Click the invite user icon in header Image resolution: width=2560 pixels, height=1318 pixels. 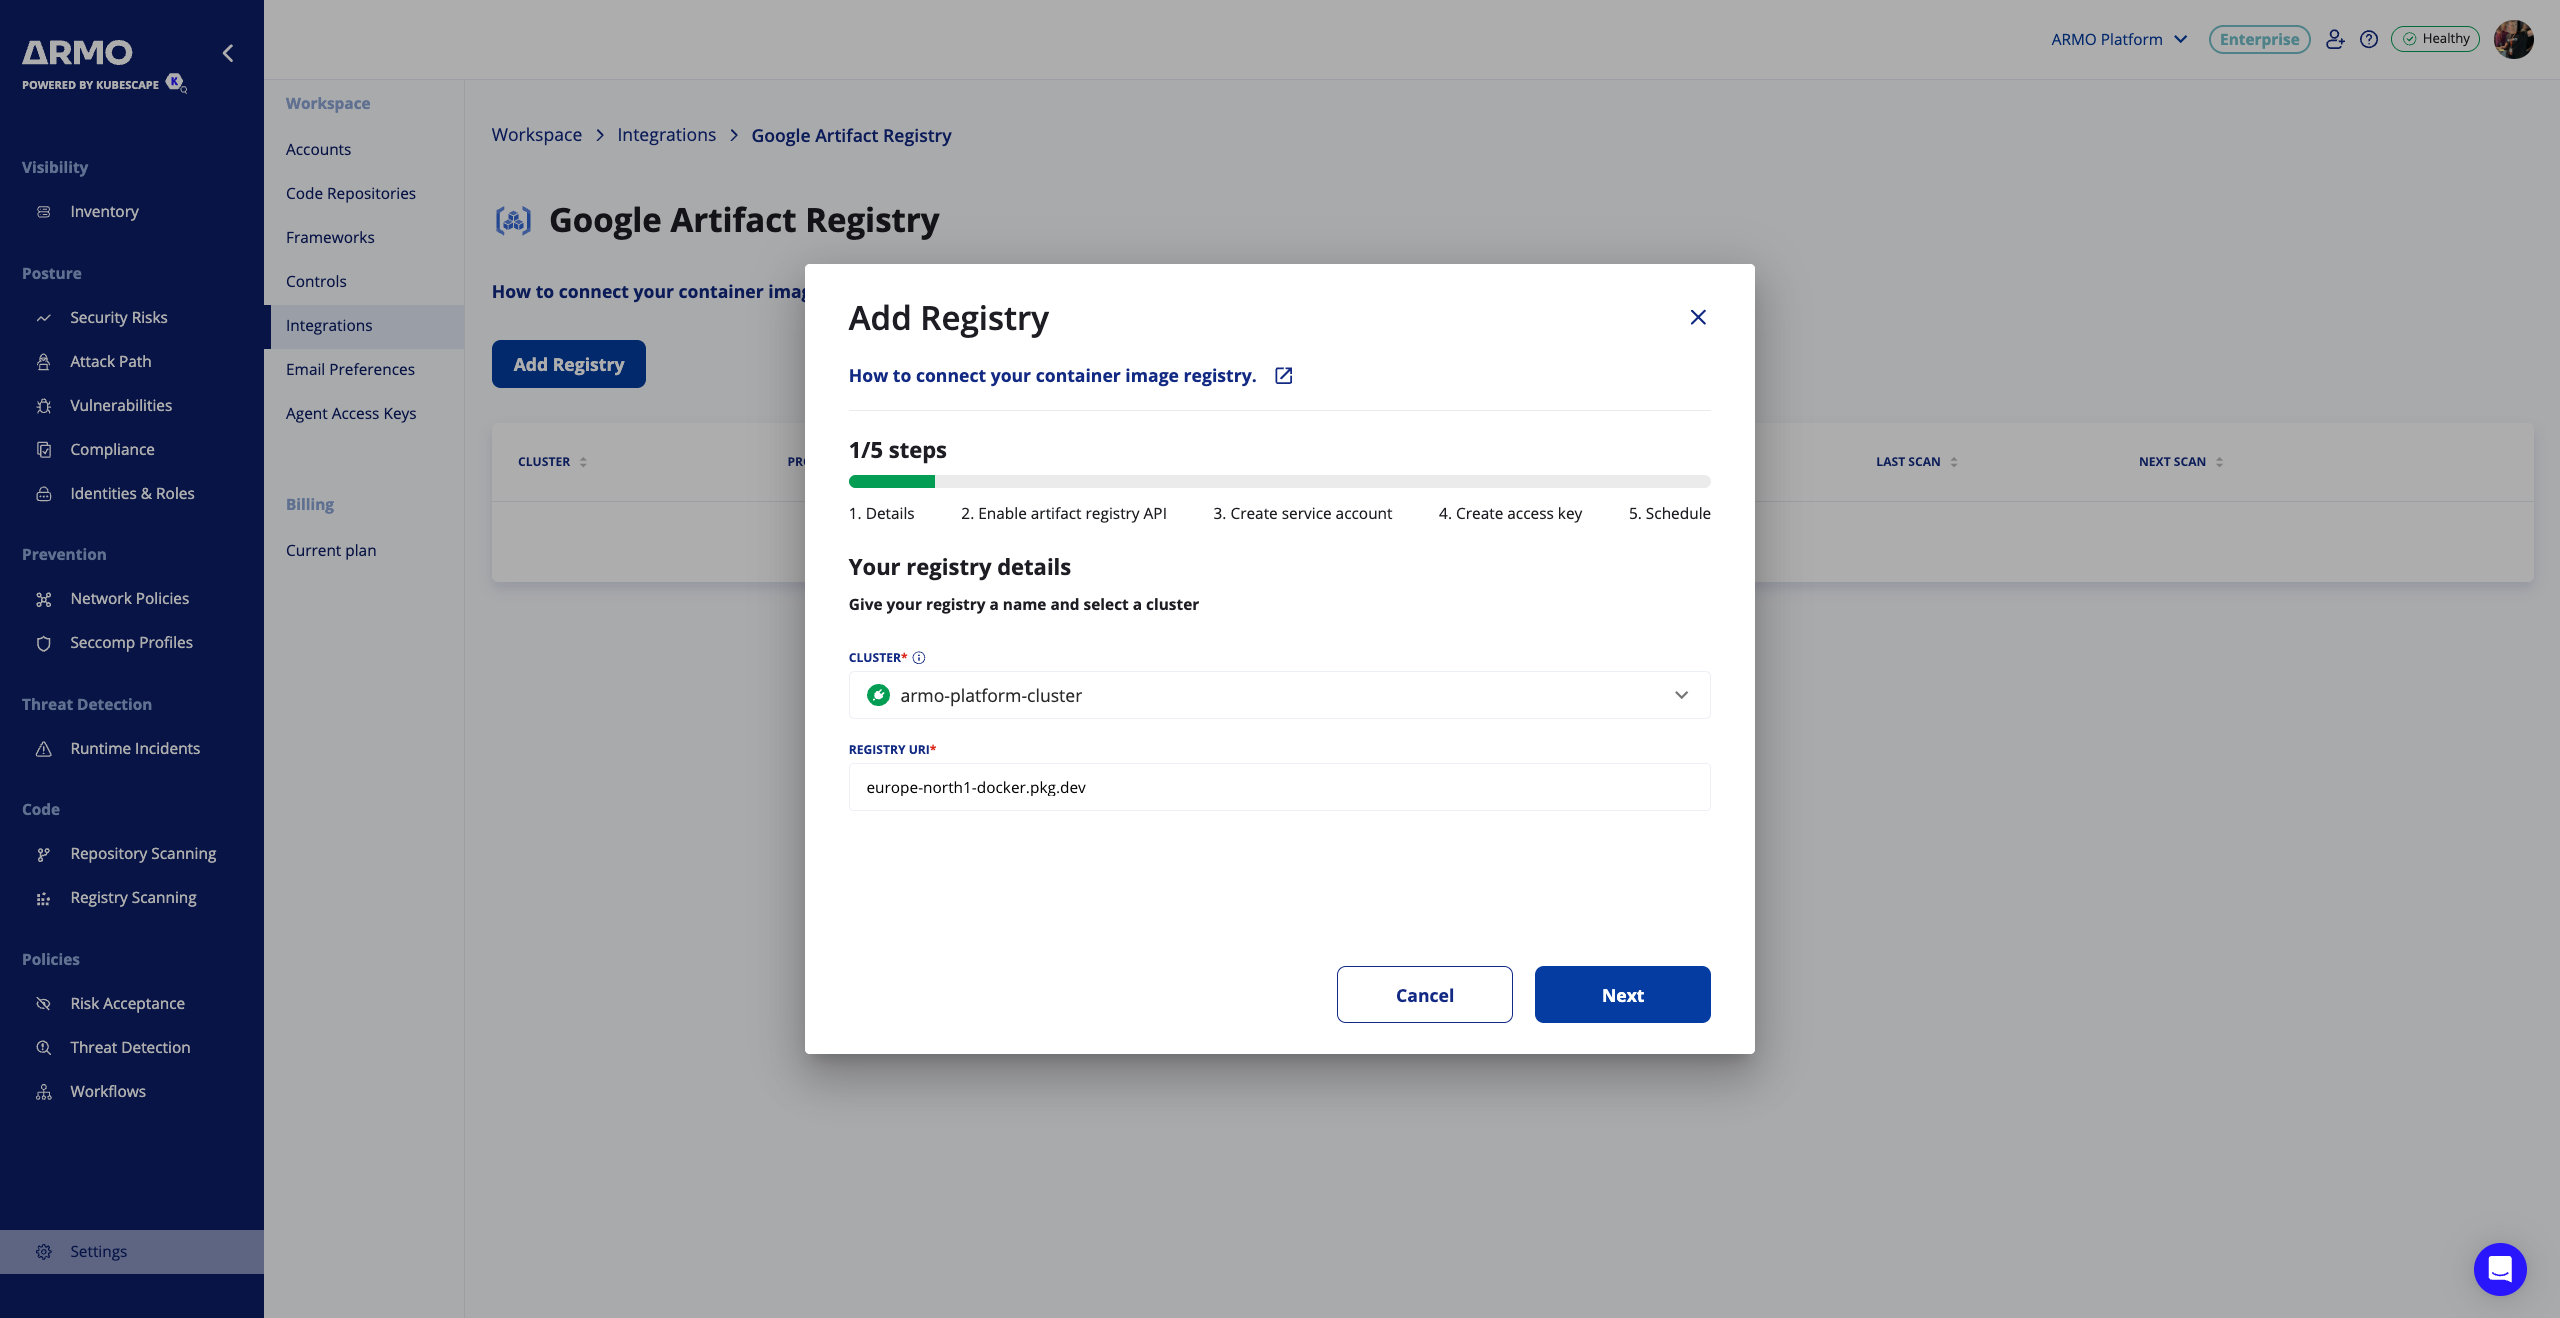point(2334,39)
